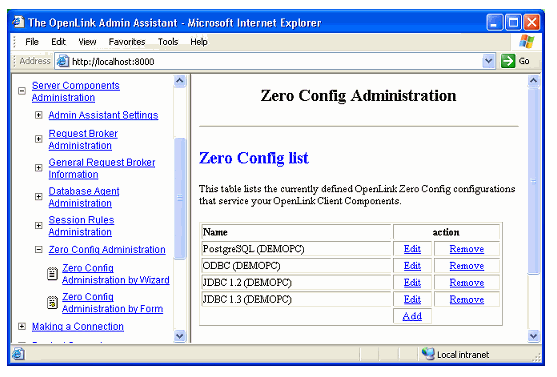This screenshot has height=377, width=557.
Task: Close the Internet Explorer window
Action: (x=532, y=23)
